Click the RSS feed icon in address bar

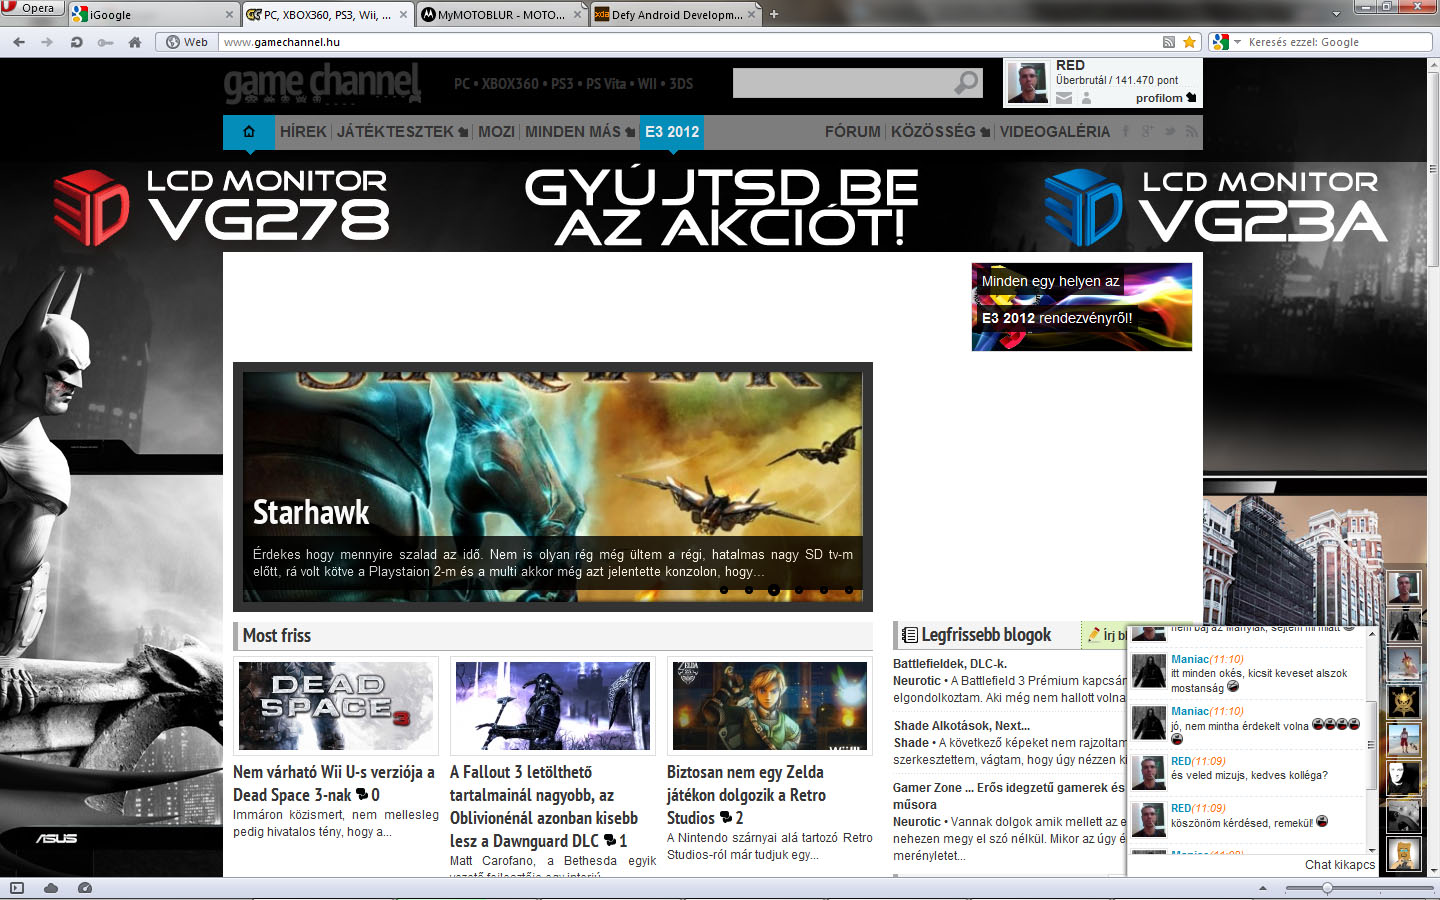tap(1168, 42)
